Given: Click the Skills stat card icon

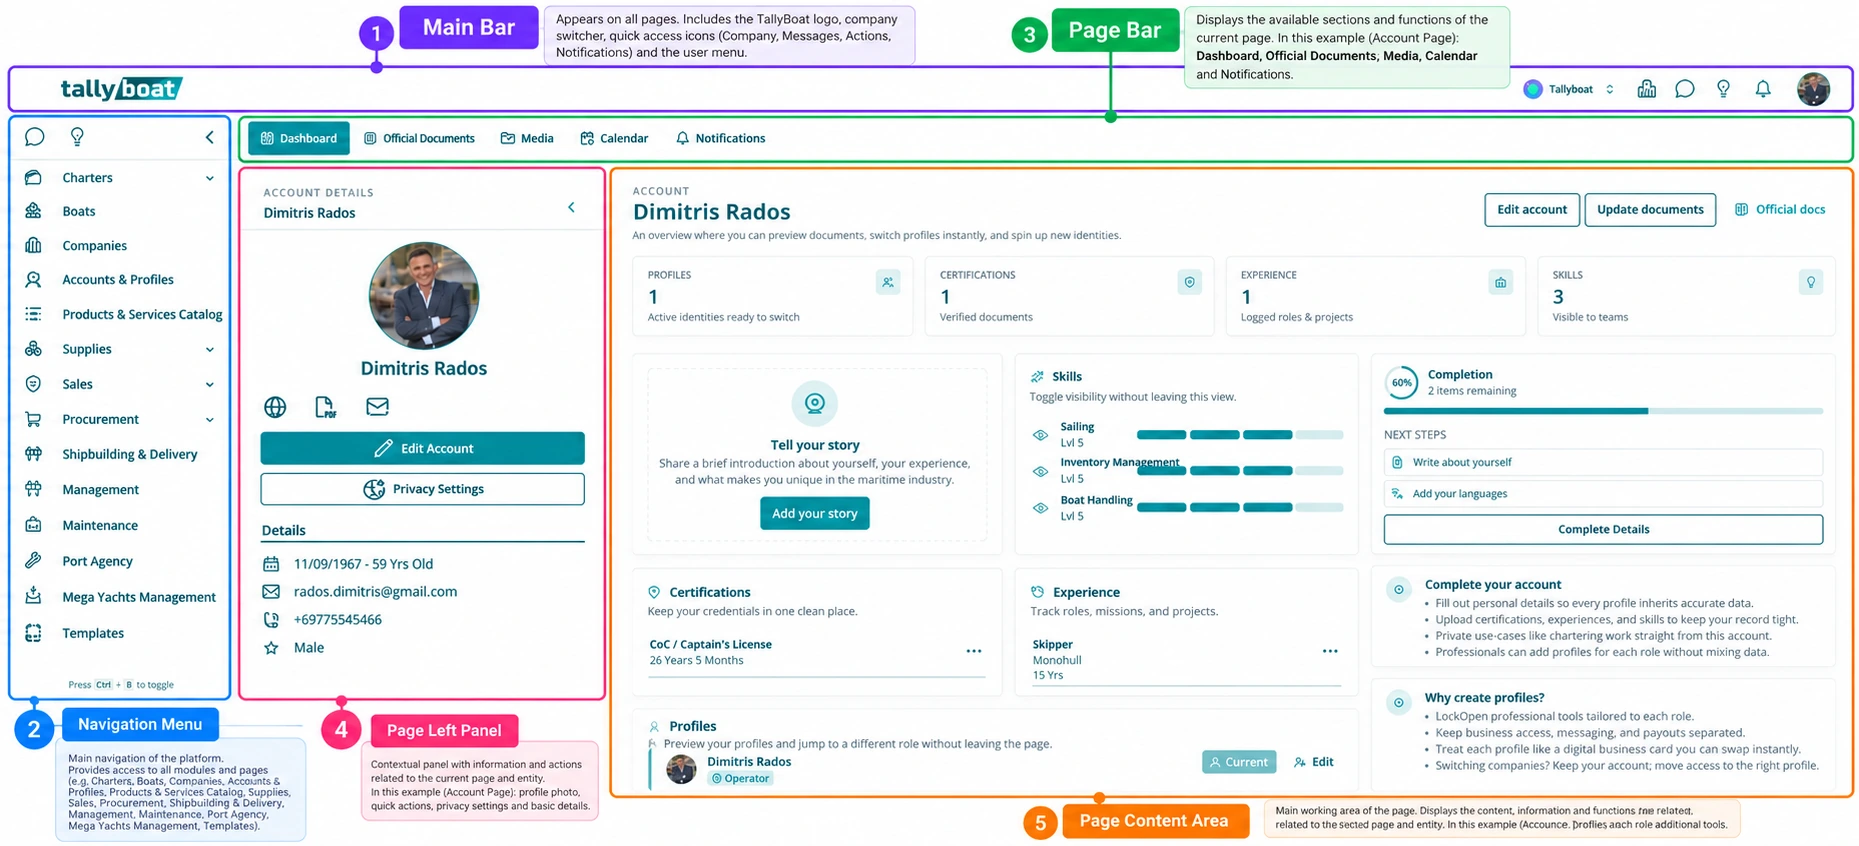Looking at the screenshot, I should coord(1810,283).
